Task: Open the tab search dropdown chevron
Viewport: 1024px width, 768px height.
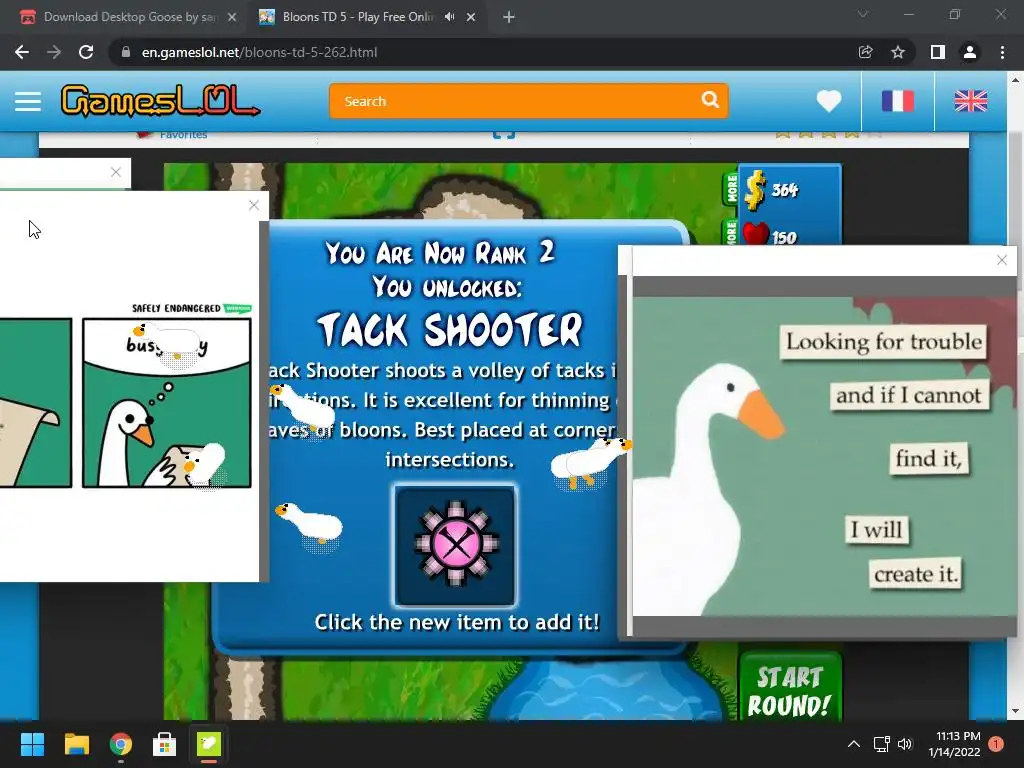Action: tap(863, 14)
